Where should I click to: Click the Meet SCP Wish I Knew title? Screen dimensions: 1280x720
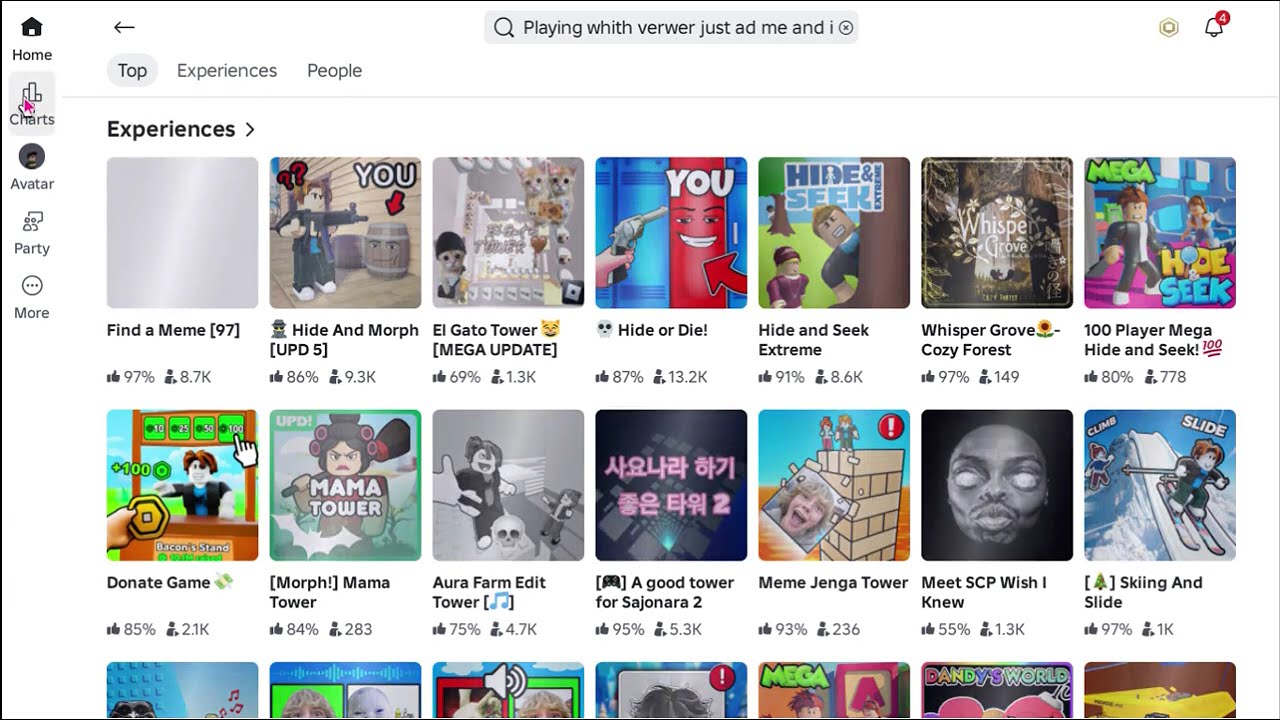coord(984,592)
